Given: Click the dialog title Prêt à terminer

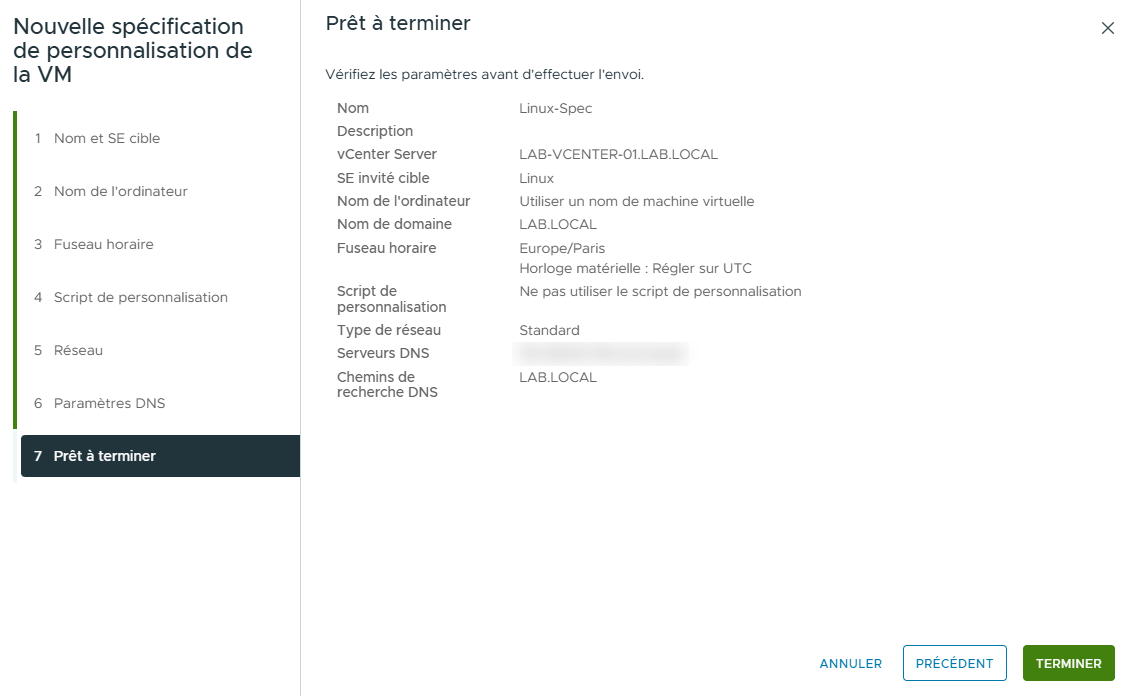Looking at the screenshot, I should tap(396, 23).
